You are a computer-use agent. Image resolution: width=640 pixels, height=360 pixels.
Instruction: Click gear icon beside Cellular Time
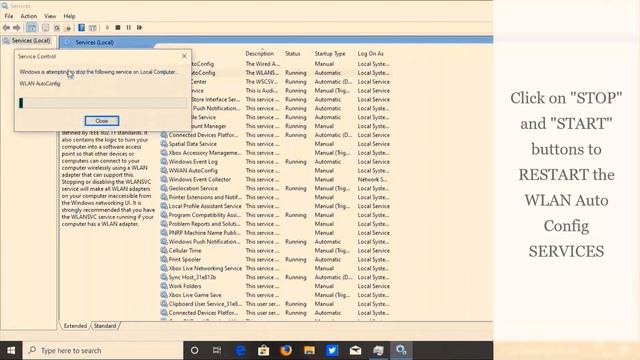[164, 251]
